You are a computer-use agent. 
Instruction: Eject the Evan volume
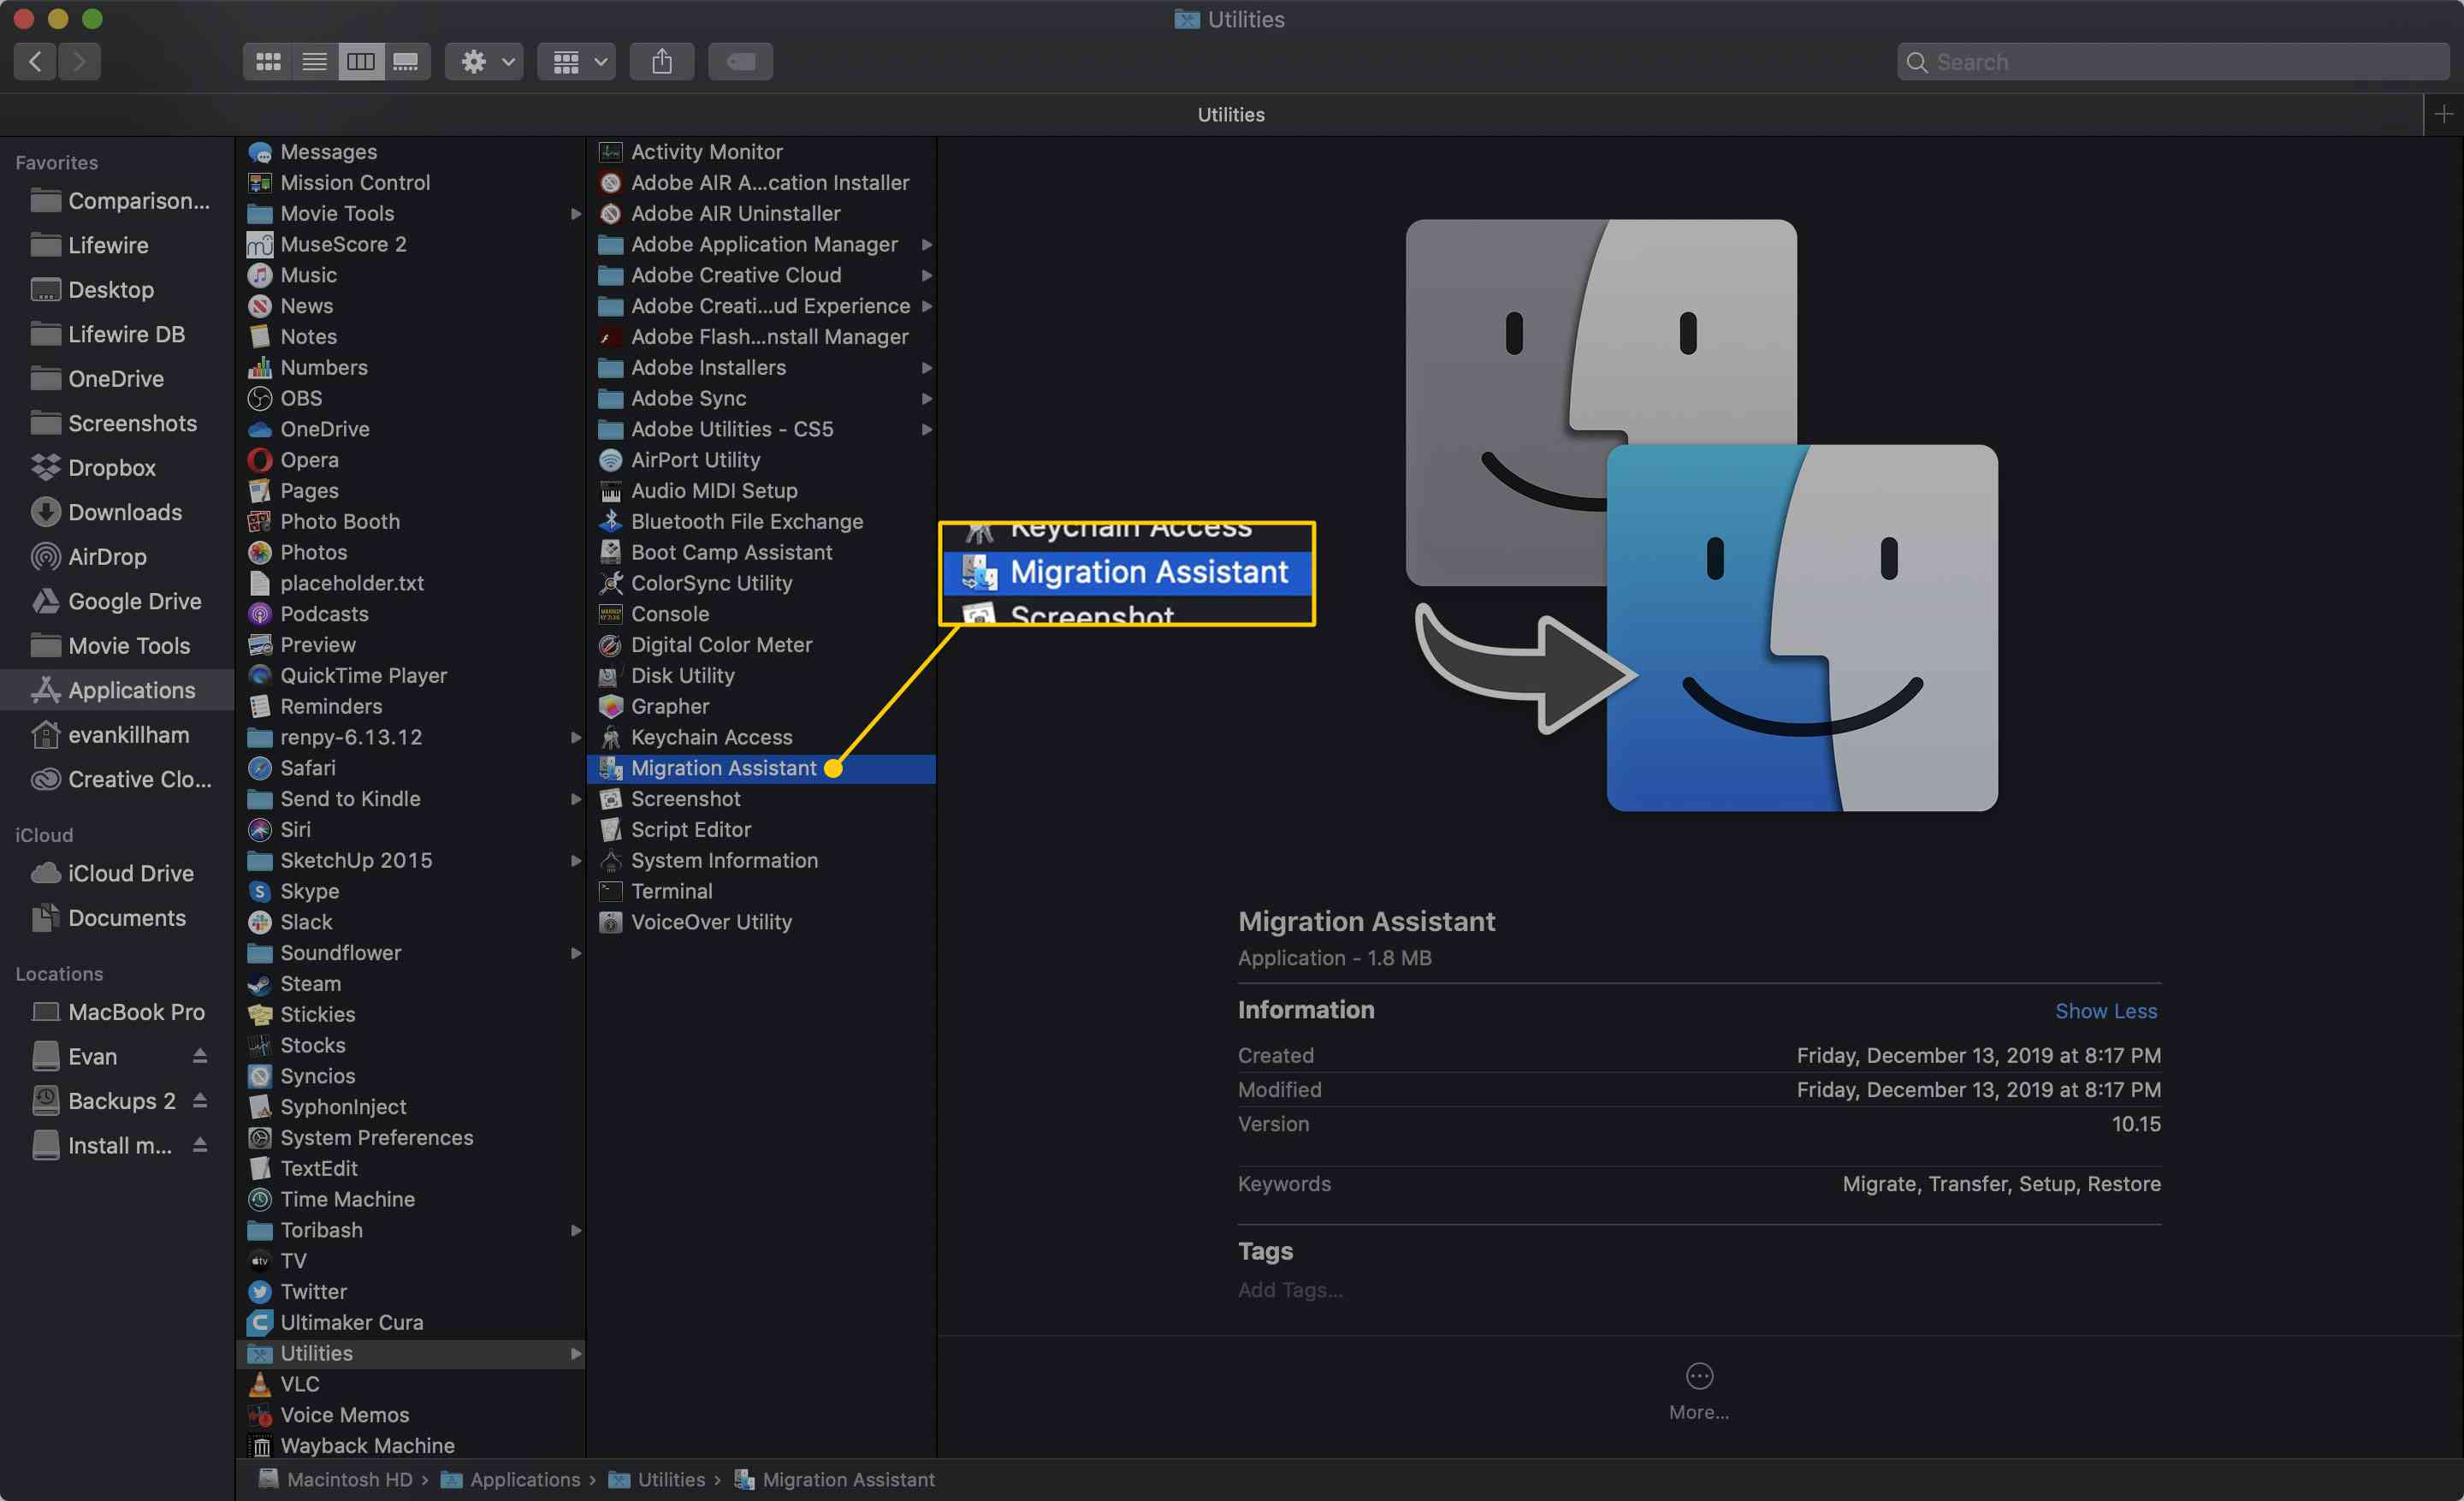[200, 1056]
